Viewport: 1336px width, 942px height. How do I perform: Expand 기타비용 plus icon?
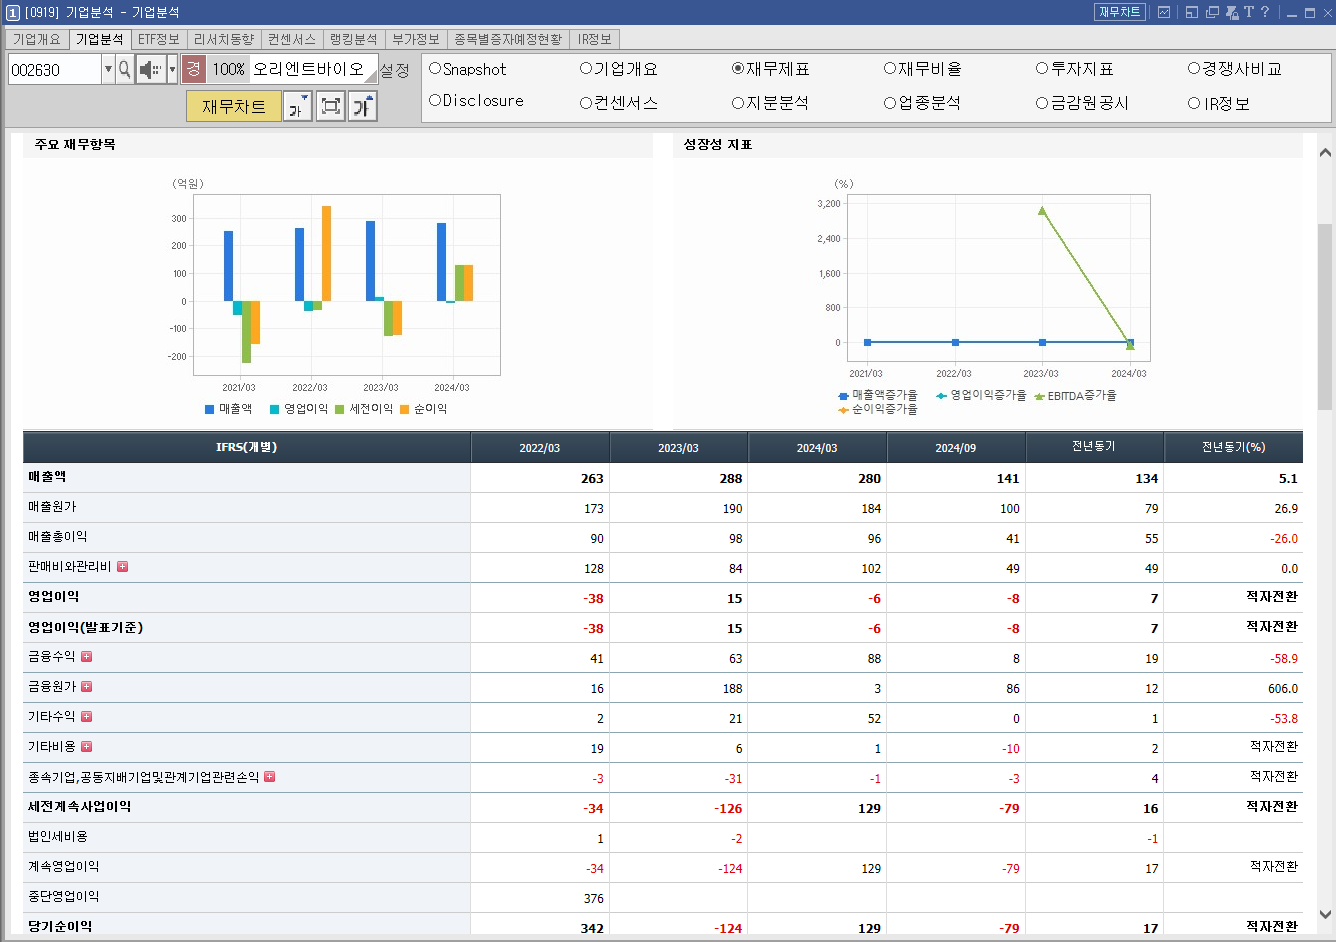87,746
